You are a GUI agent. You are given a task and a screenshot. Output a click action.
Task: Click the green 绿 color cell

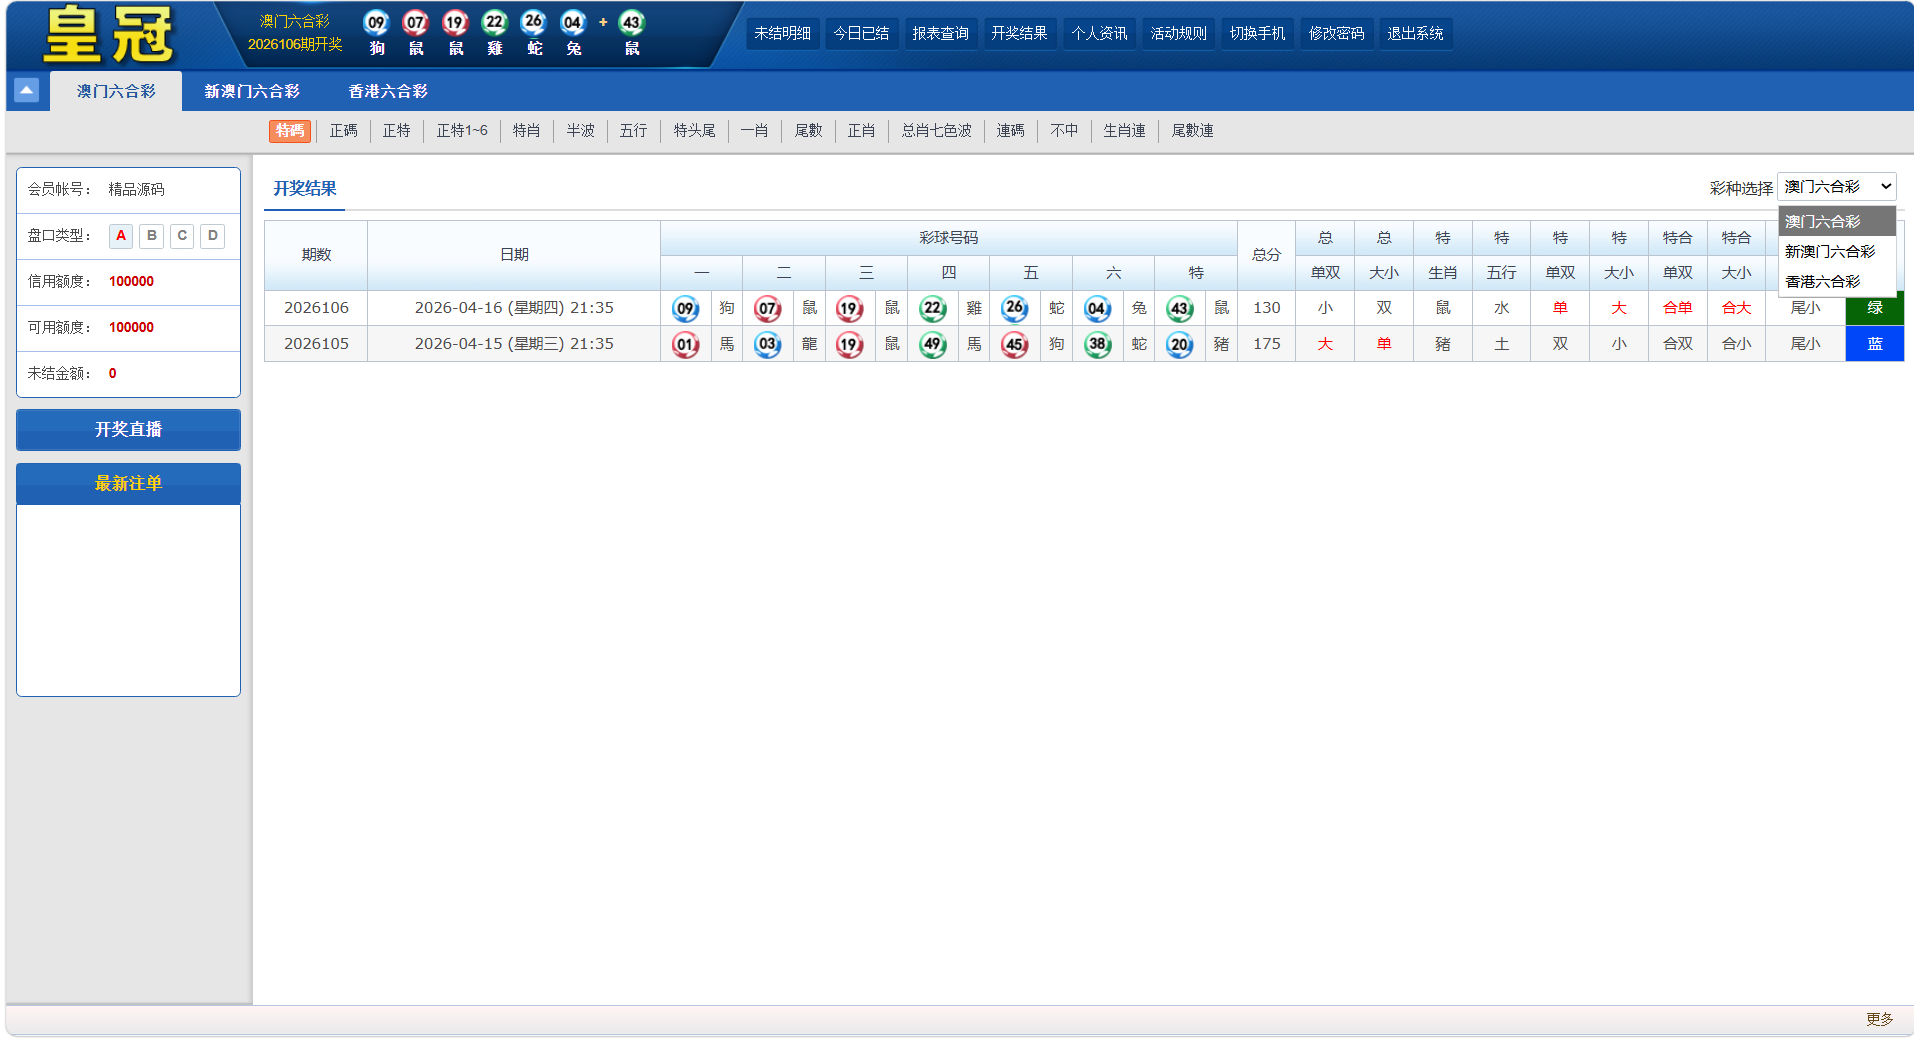pyautogui.click(x=1874, y=308)
